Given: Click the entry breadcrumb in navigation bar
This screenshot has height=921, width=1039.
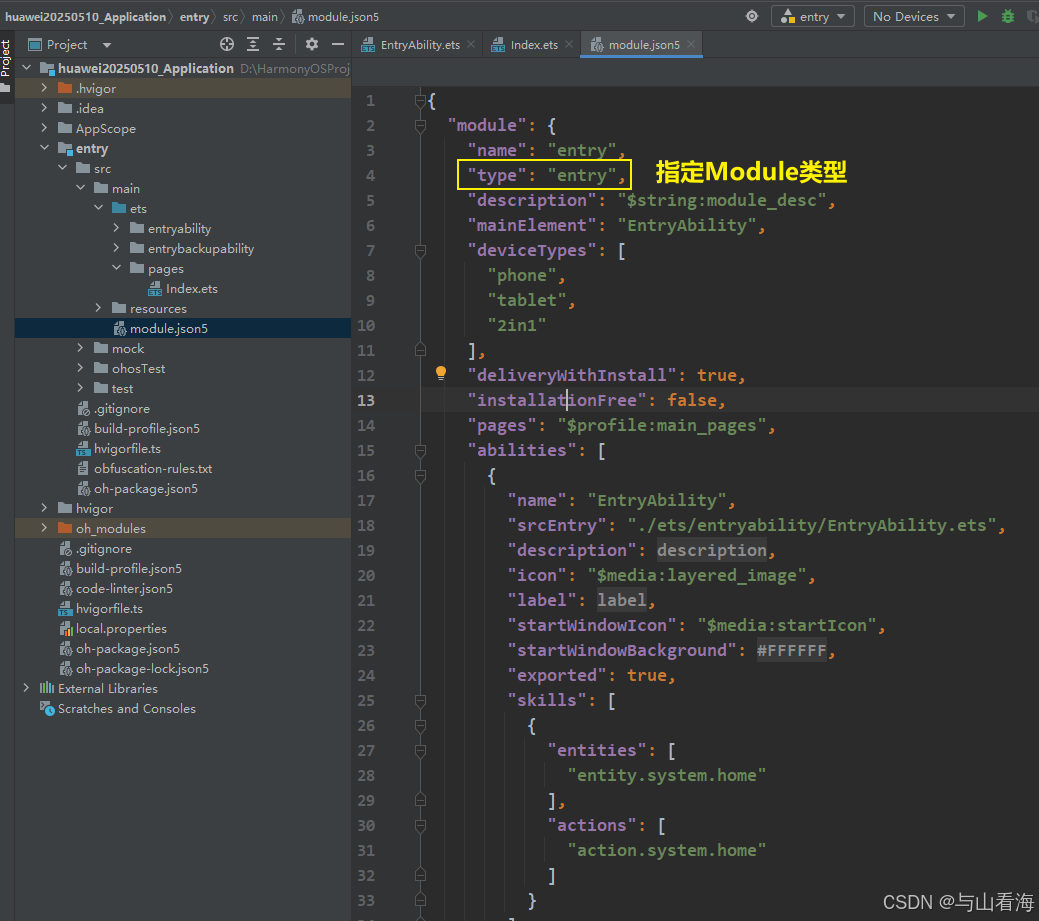Looking at the screenshot, I should (x=194, y=17).
